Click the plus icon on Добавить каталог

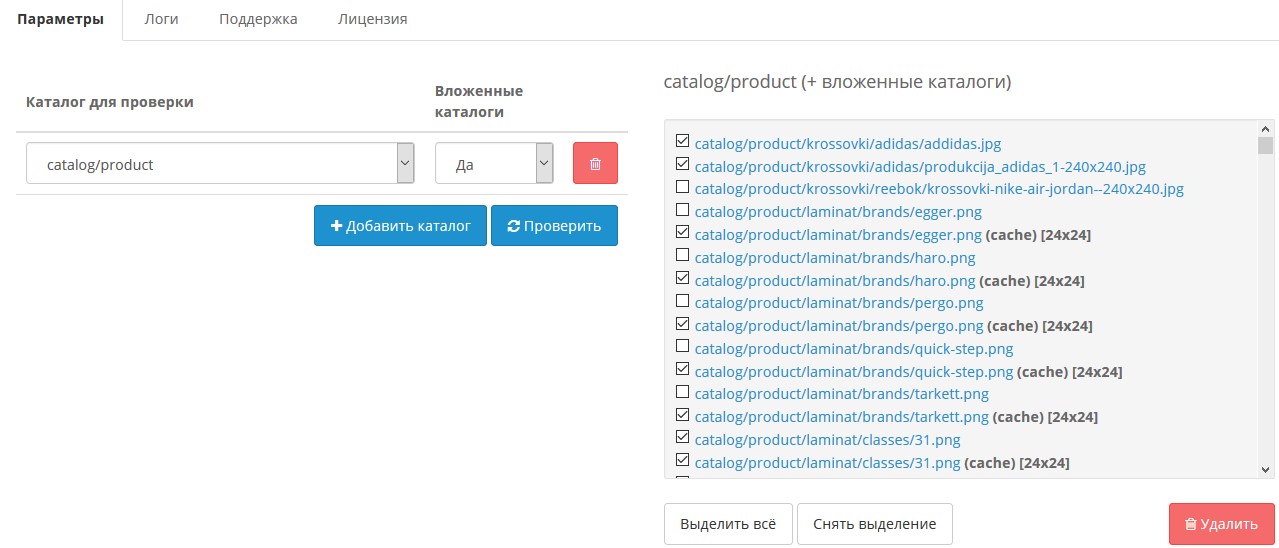pos(337,226)
